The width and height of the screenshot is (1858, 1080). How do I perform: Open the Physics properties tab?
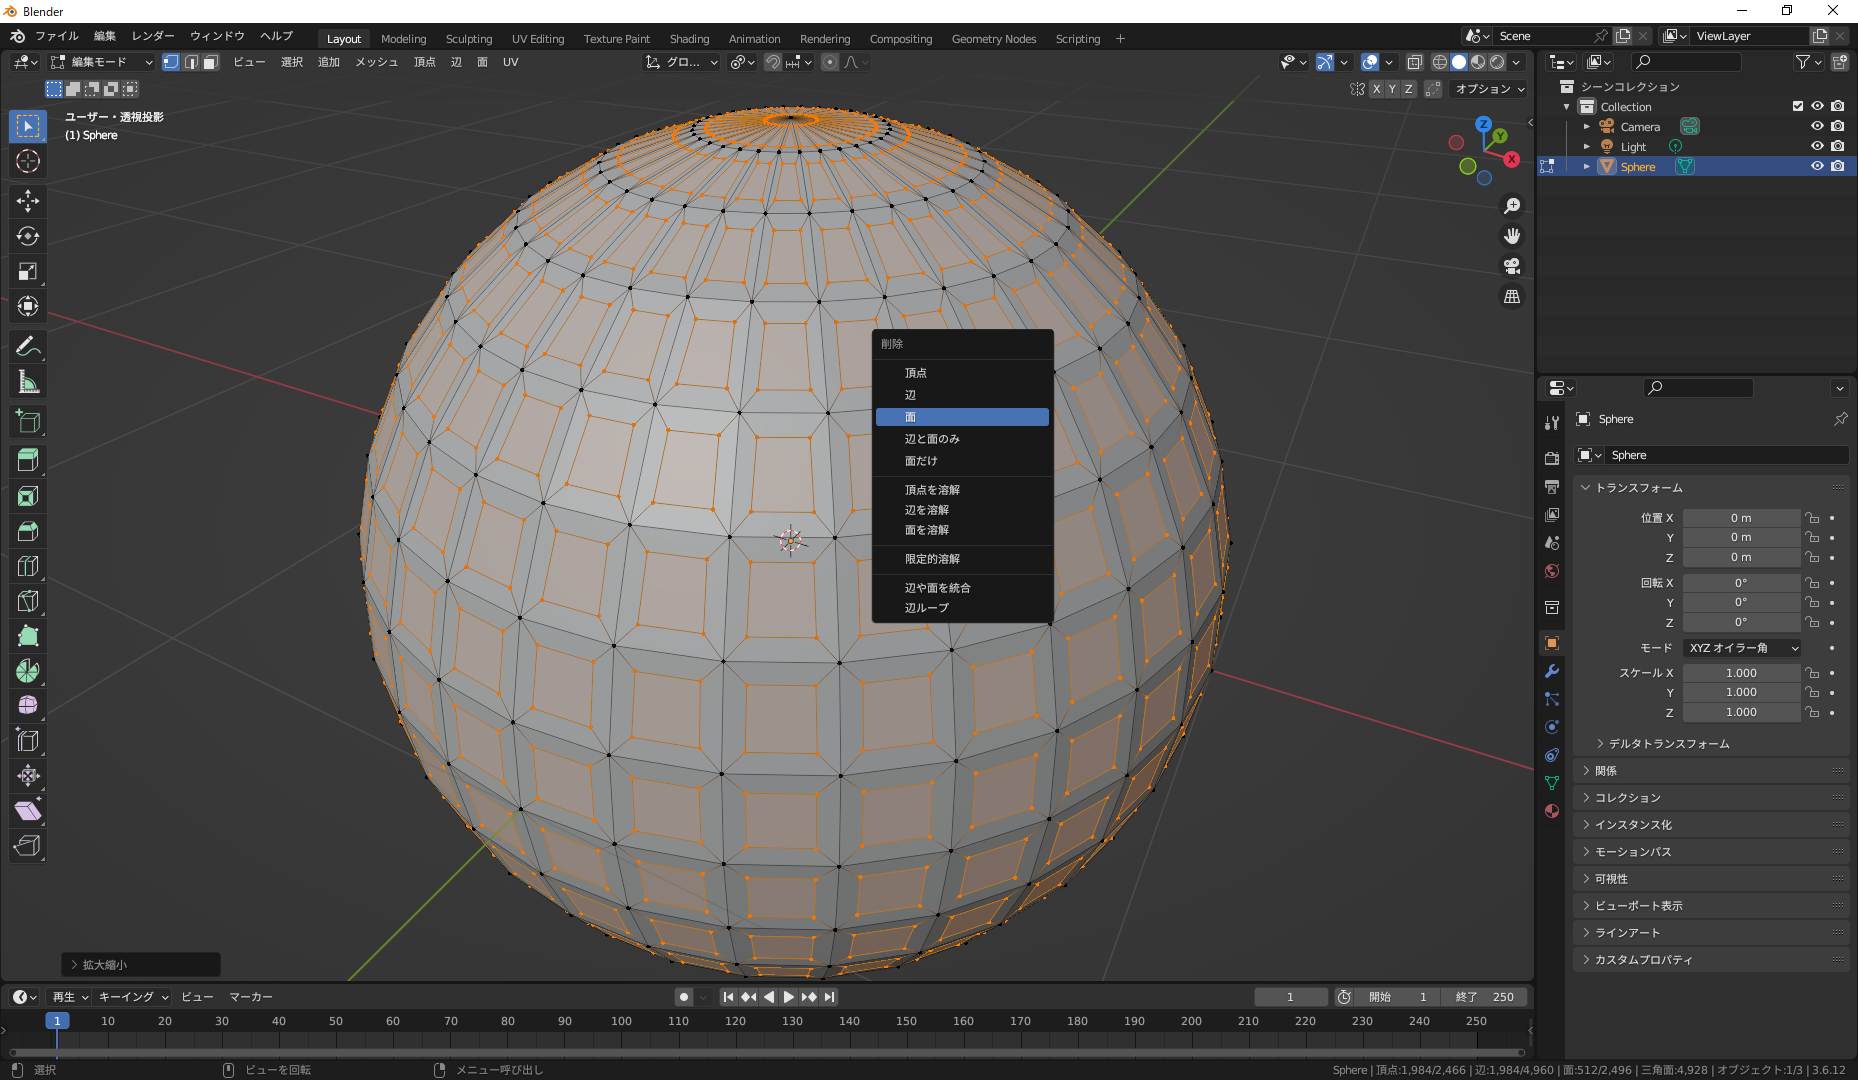tap(1551, 727)
